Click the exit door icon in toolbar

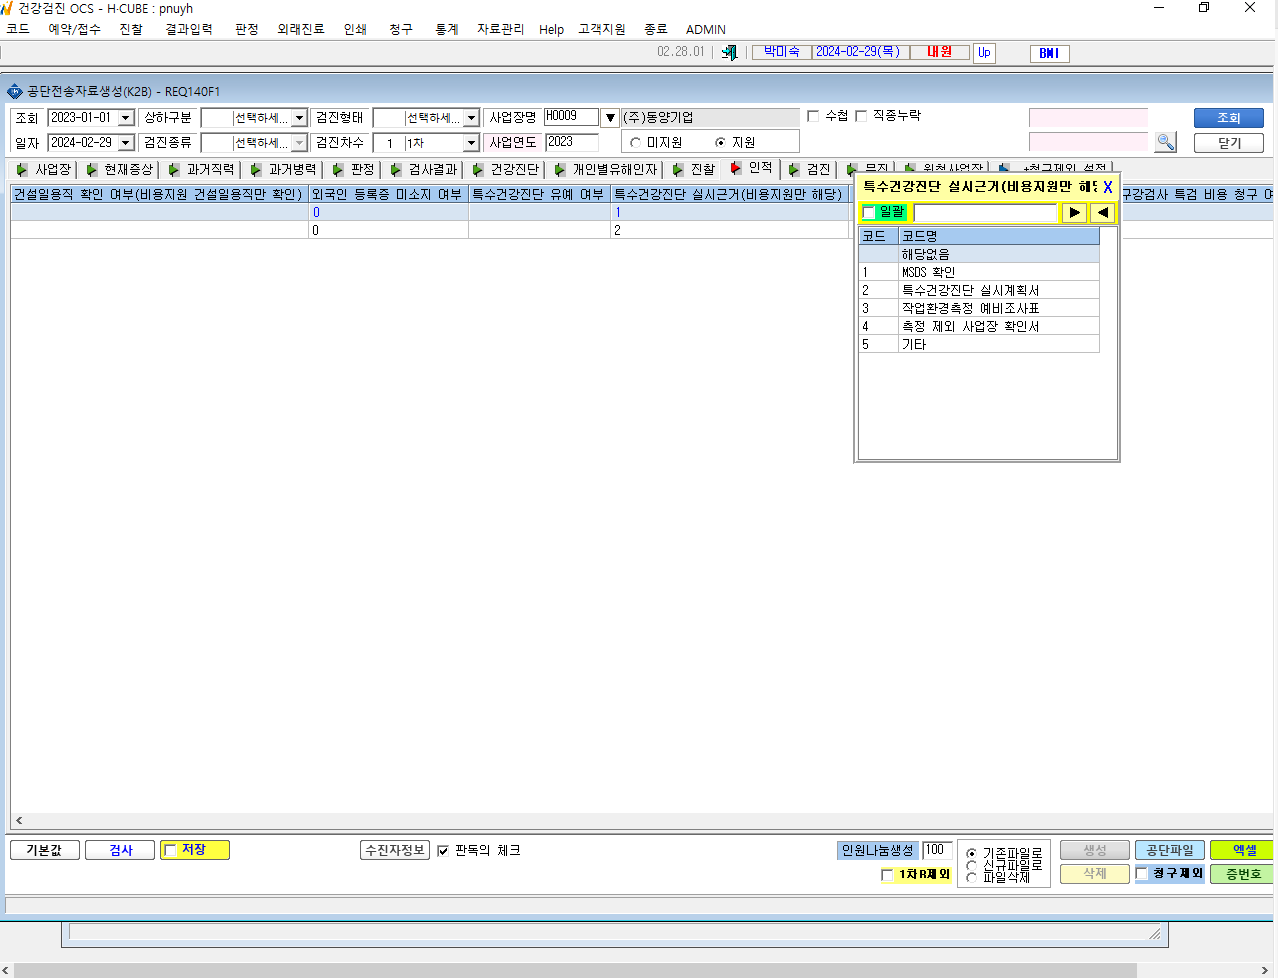tap(730, 52)
